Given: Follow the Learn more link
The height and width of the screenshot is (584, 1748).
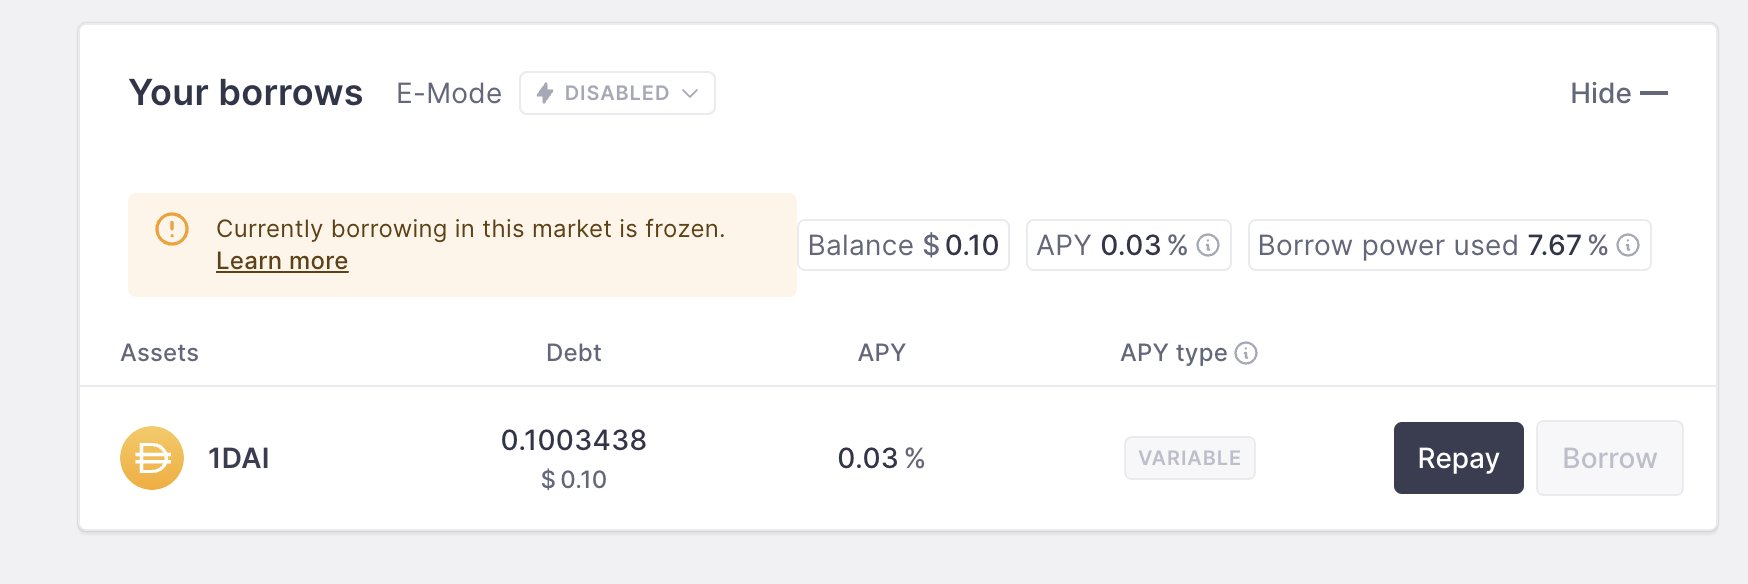Looking at the screenshot, I should (x=281, y=261).
